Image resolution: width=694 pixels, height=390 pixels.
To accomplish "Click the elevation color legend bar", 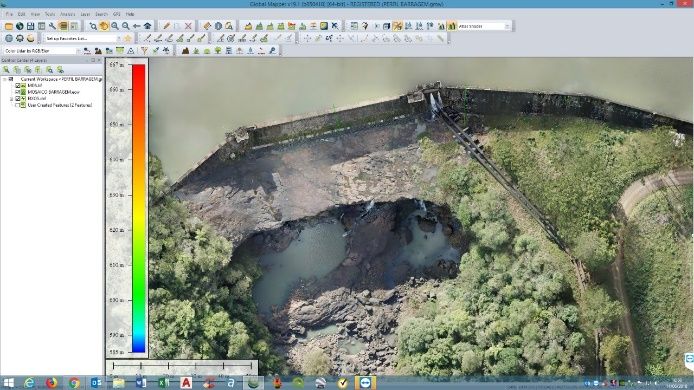I will point(139,208).
